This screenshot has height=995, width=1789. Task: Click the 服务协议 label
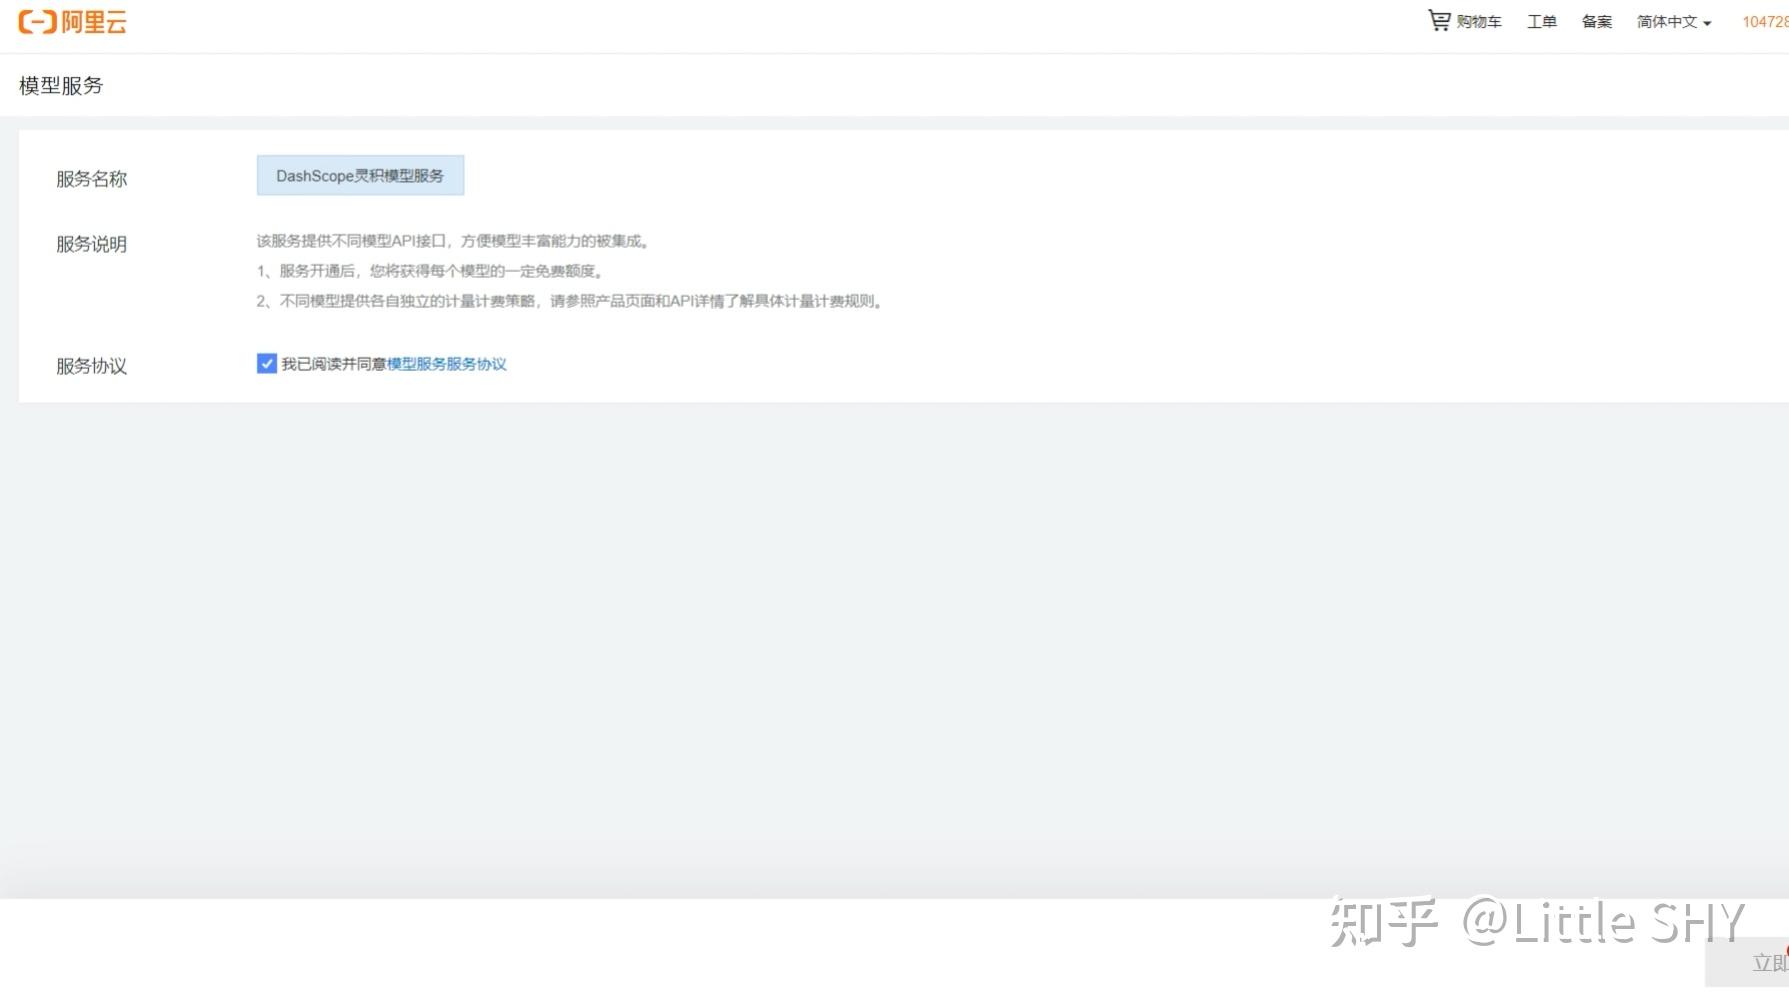[91, 366]
